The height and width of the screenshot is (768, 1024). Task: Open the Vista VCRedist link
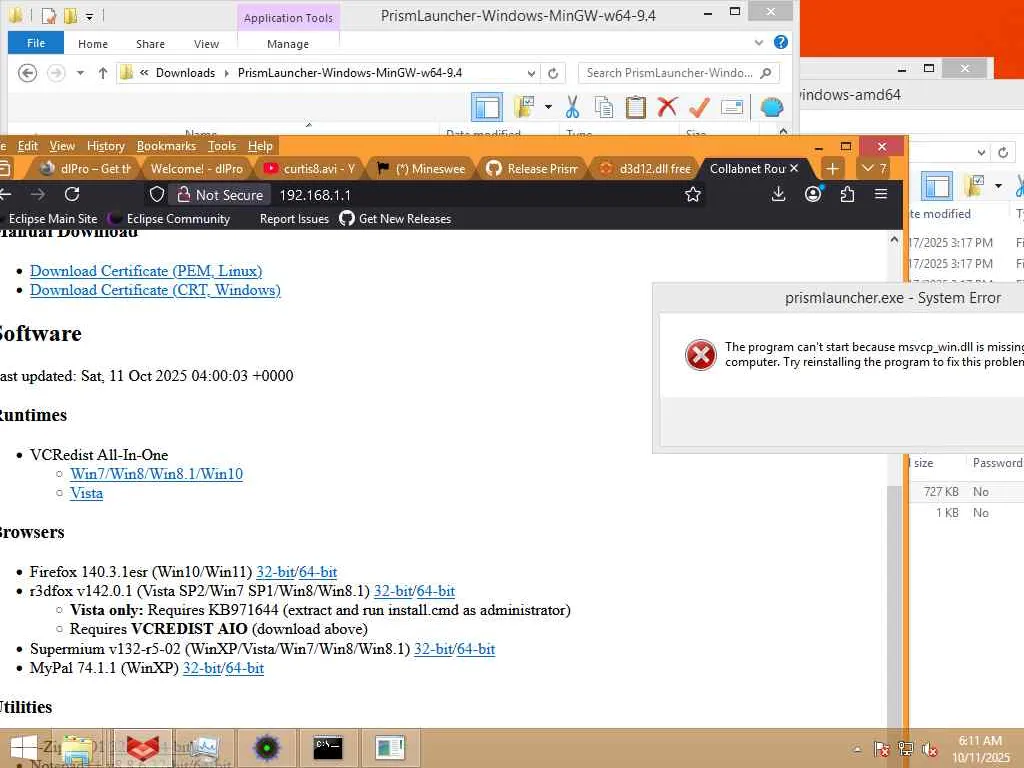[x=86, y=493]
